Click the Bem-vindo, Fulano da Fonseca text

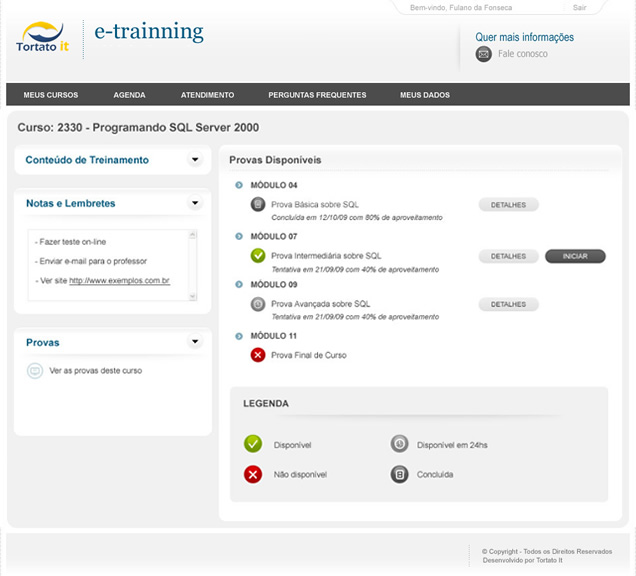(x=461, y=8)
